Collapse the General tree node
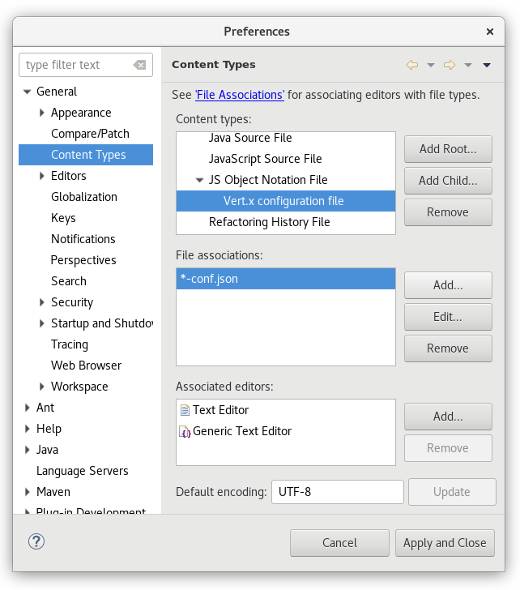 pos(27,91)
